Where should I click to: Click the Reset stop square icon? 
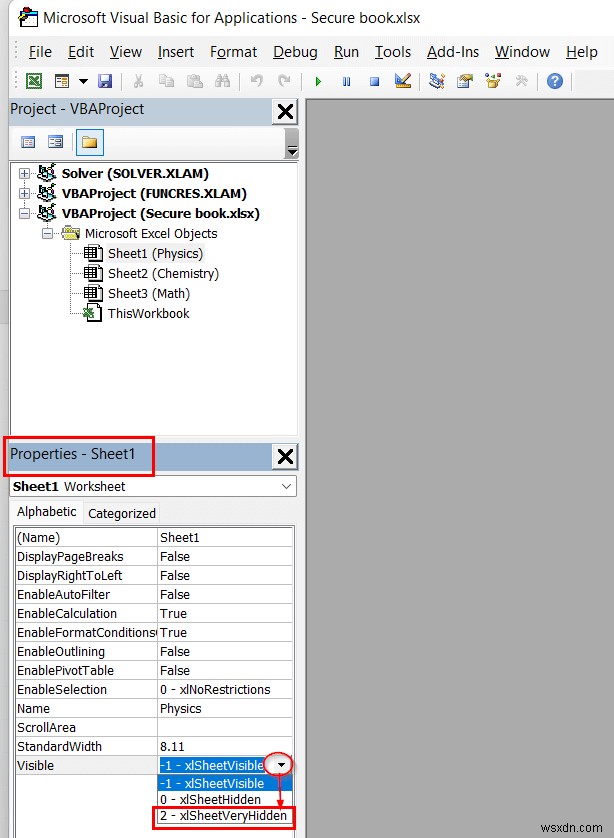click(375, 82)
